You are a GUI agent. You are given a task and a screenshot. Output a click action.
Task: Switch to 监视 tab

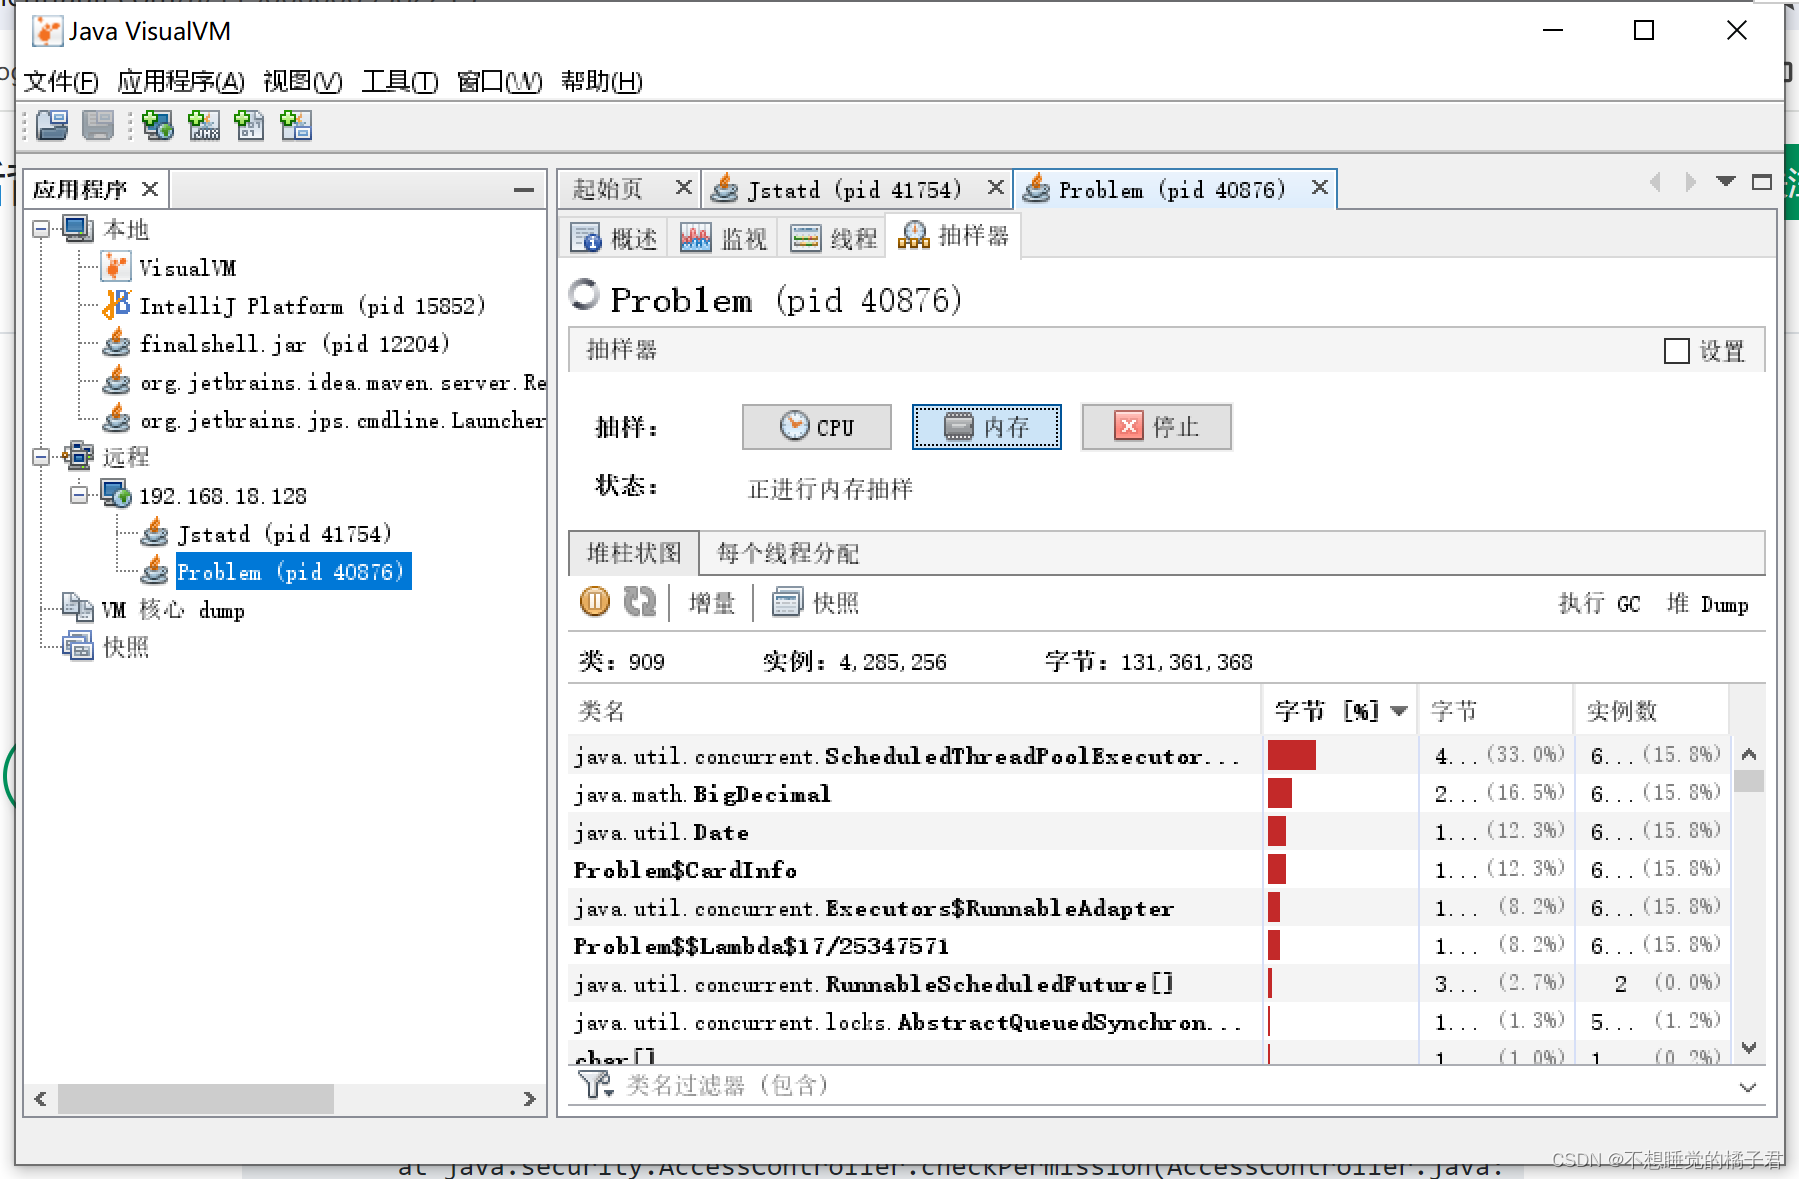coord(724,238)
